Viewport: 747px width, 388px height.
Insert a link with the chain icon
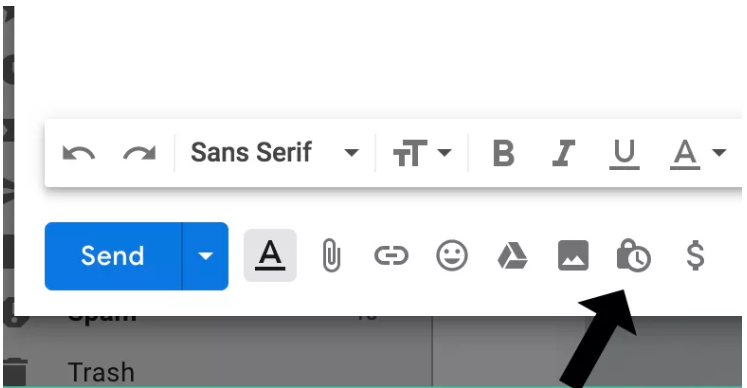[x=391, y=256]
